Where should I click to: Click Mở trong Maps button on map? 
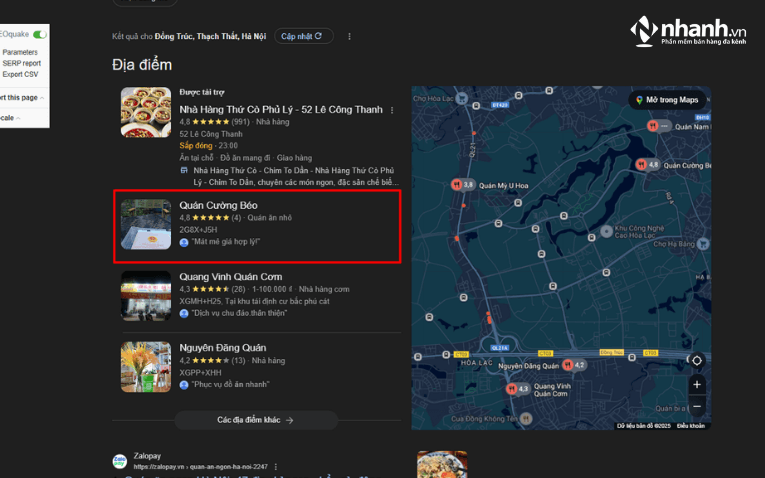coord(667,100)
